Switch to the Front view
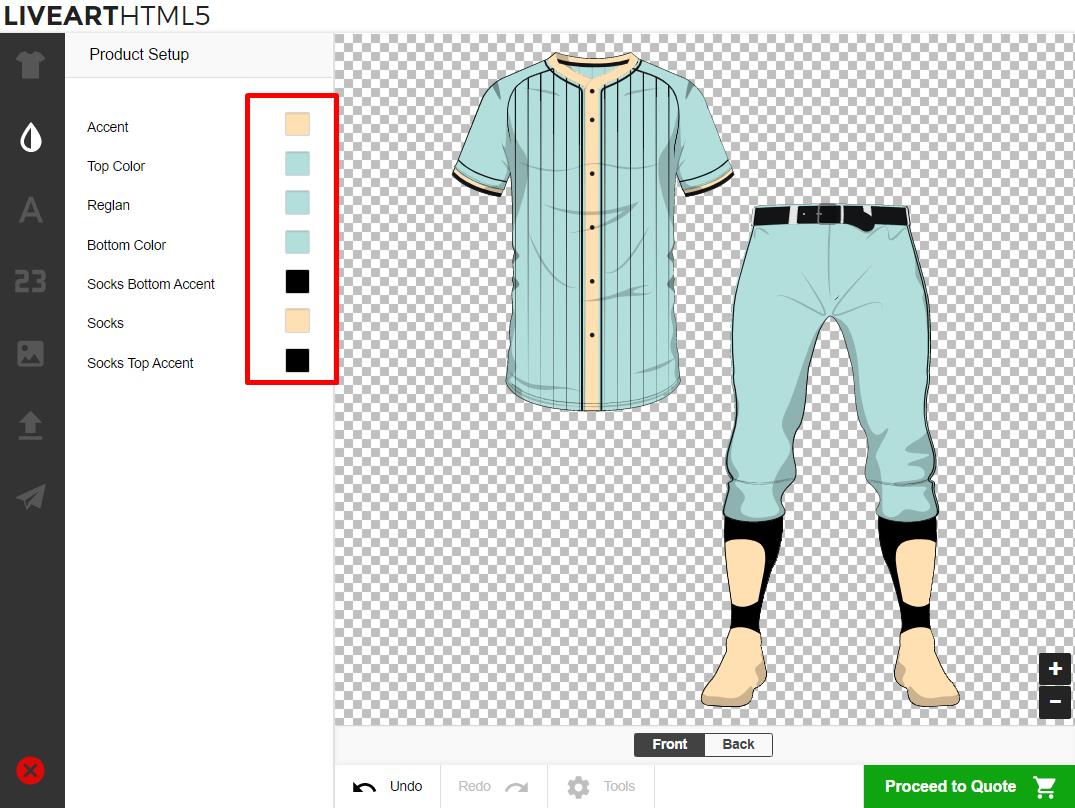Image resolution: width=1075 pixels, height=808 pixels. tap(669, 744)
